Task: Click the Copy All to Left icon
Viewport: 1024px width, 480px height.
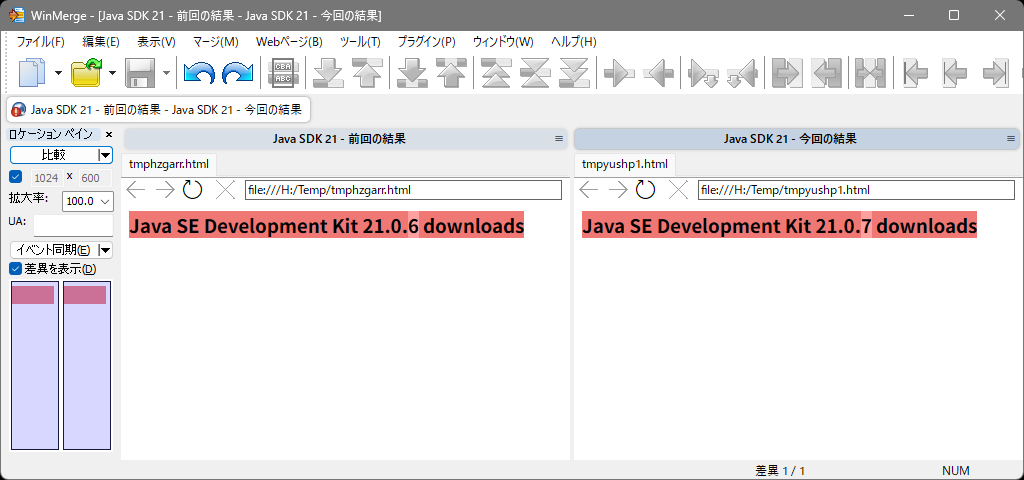Action: point(826,72)
